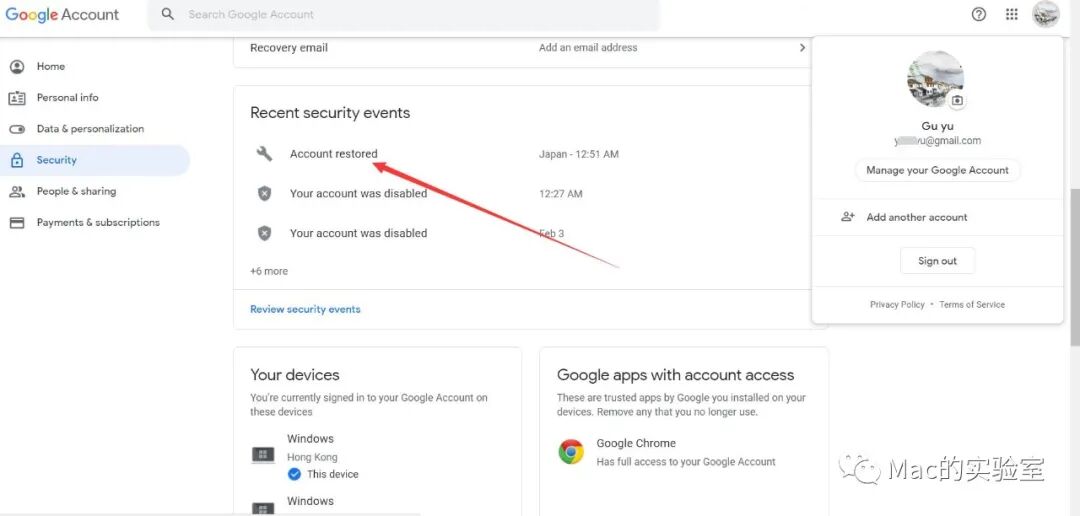Click the Gu yu account name

click(937, 127)
